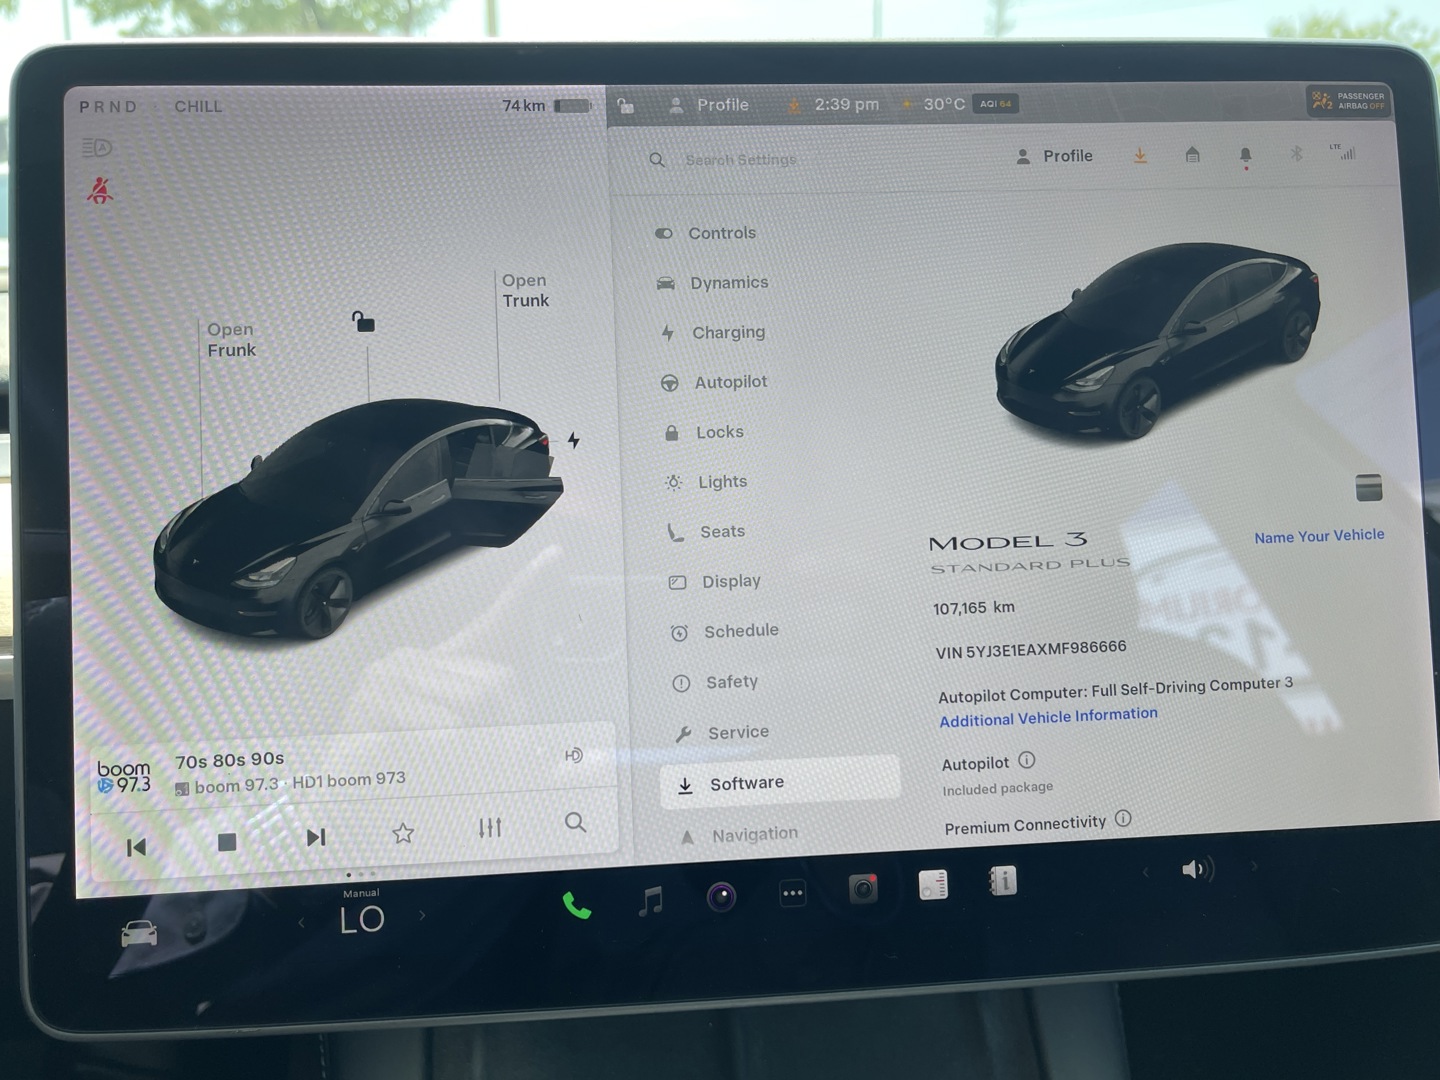The width and height of the screenshot is (1440, 1080).
Task: Open the HomeLink garage icon
Action: tap(1192, 155)
